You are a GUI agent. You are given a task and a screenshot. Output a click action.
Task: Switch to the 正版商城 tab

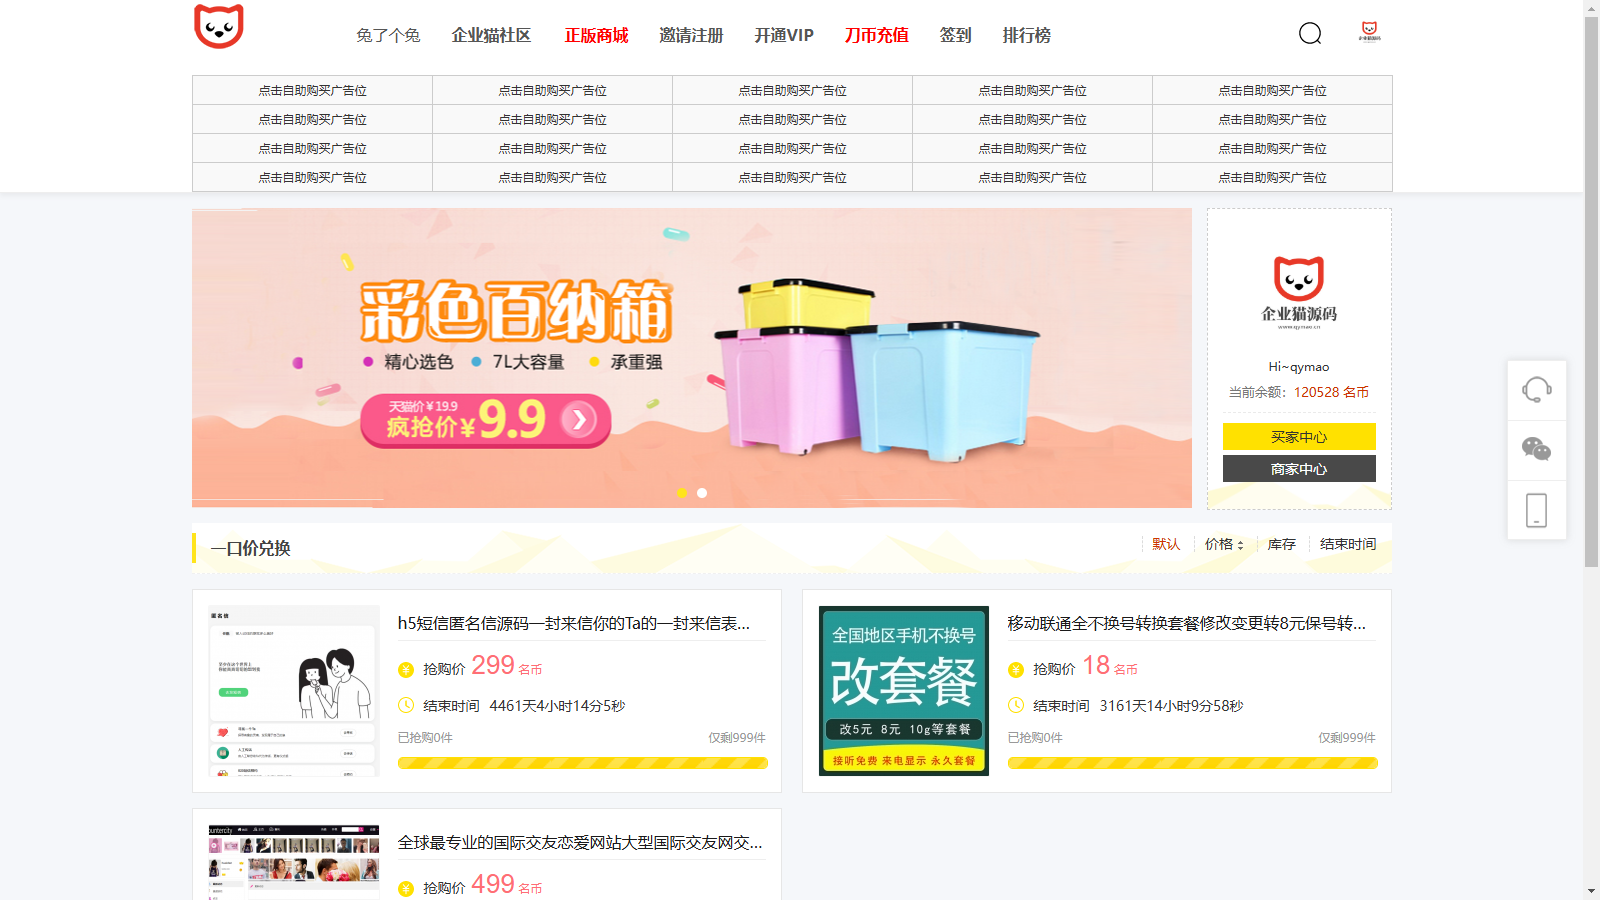pos(597,35)
